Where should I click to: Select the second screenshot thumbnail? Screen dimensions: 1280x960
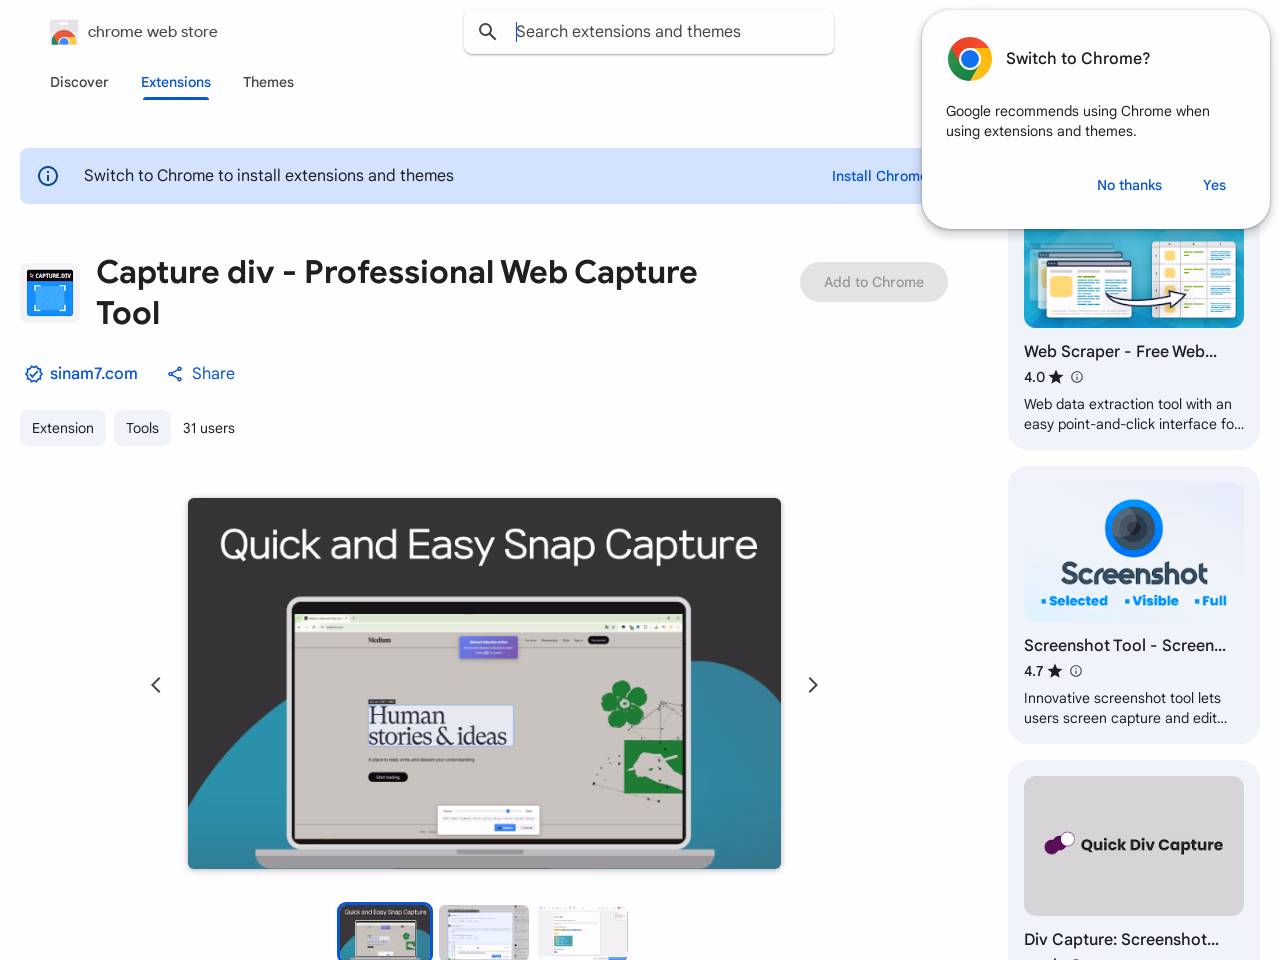pos(484,932)
